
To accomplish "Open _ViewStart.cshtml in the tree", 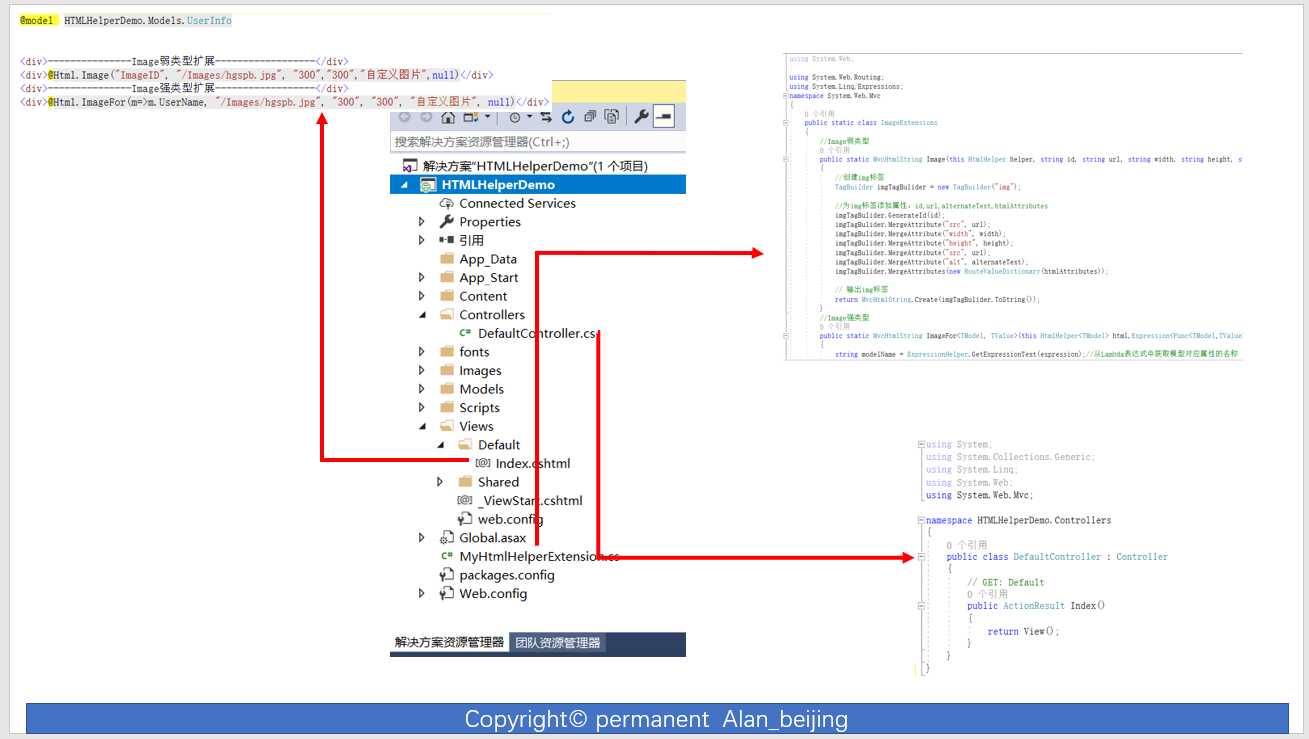I will [x=530, y=500].
